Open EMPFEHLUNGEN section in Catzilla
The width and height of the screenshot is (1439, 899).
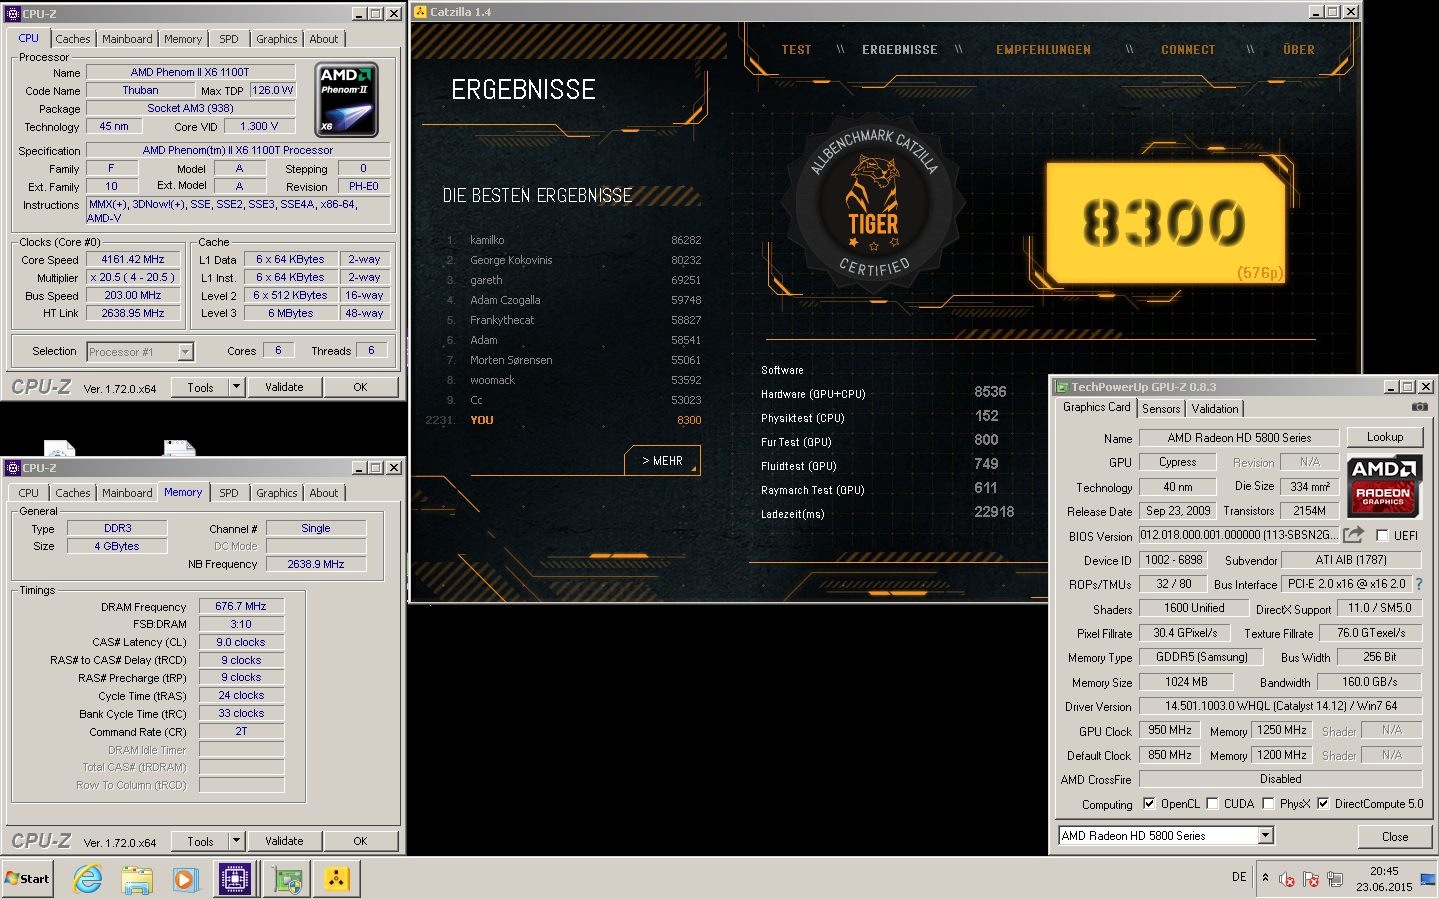click(x=1043, y=50)
